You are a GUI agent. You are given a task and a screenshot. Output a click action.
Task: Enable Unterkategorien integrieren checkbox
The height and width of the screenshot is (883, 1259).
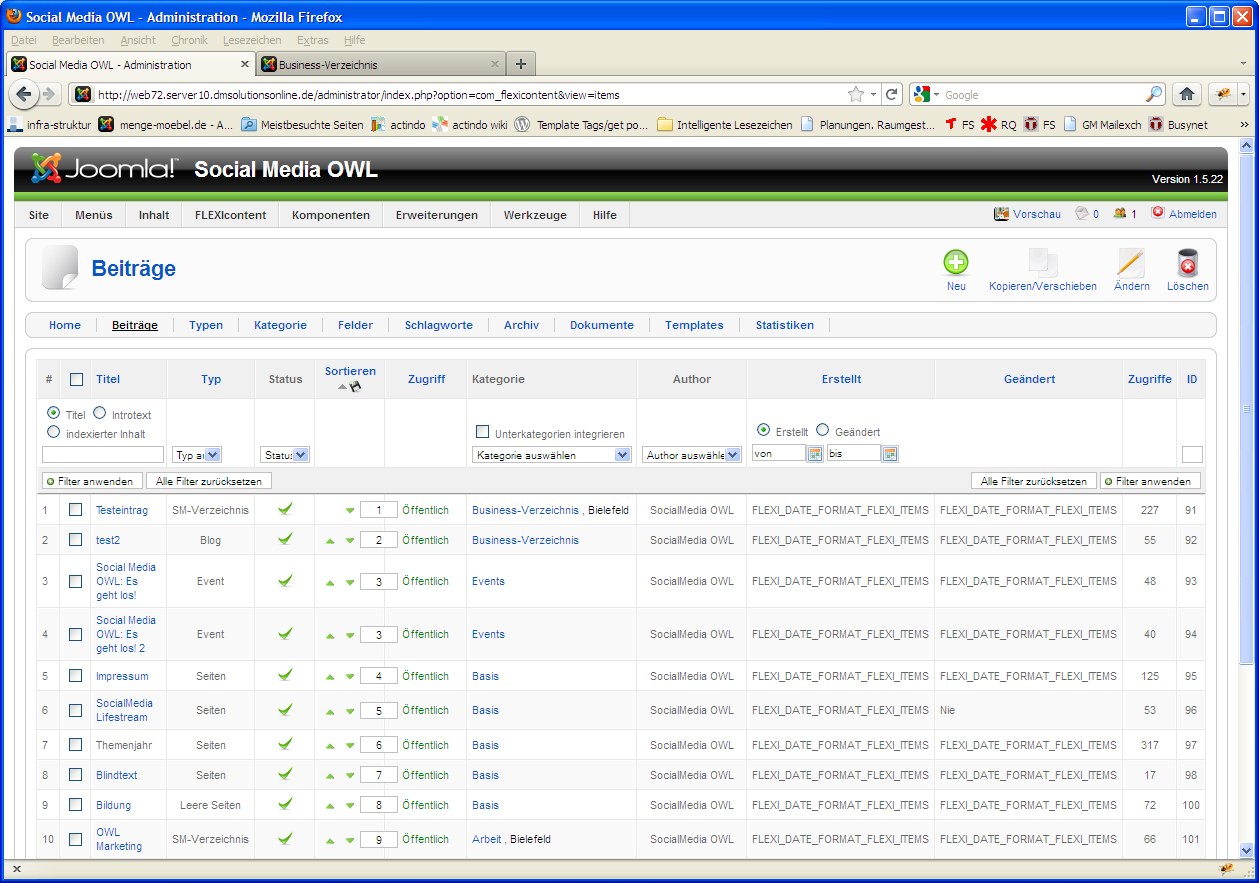(x=483, y=432)
